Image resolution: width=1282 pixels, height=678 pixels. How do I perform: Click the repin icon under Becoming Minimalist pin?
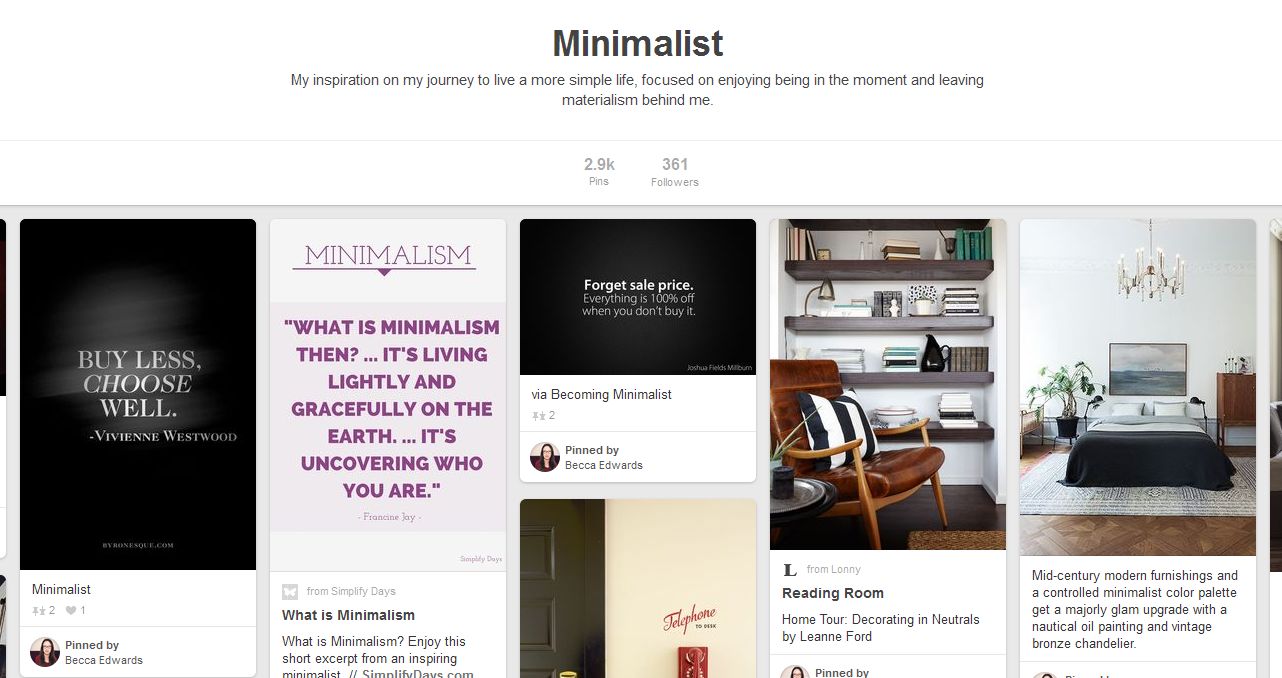tap(538, 415)
